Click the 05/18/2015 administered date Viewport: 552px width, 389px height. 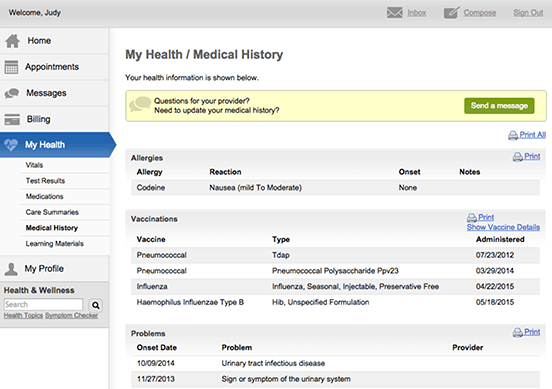coord(495,302)
